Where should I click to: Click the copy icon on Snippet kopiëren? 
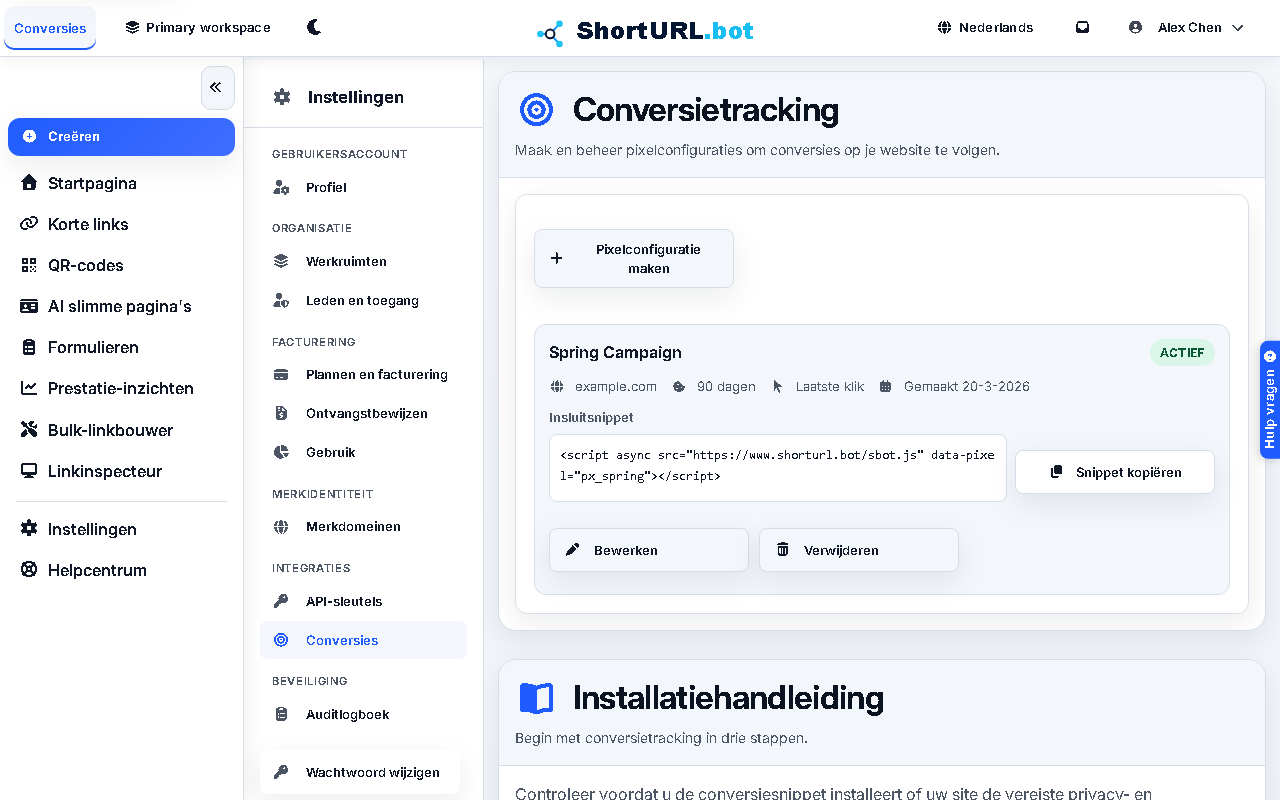point(1056,472)
